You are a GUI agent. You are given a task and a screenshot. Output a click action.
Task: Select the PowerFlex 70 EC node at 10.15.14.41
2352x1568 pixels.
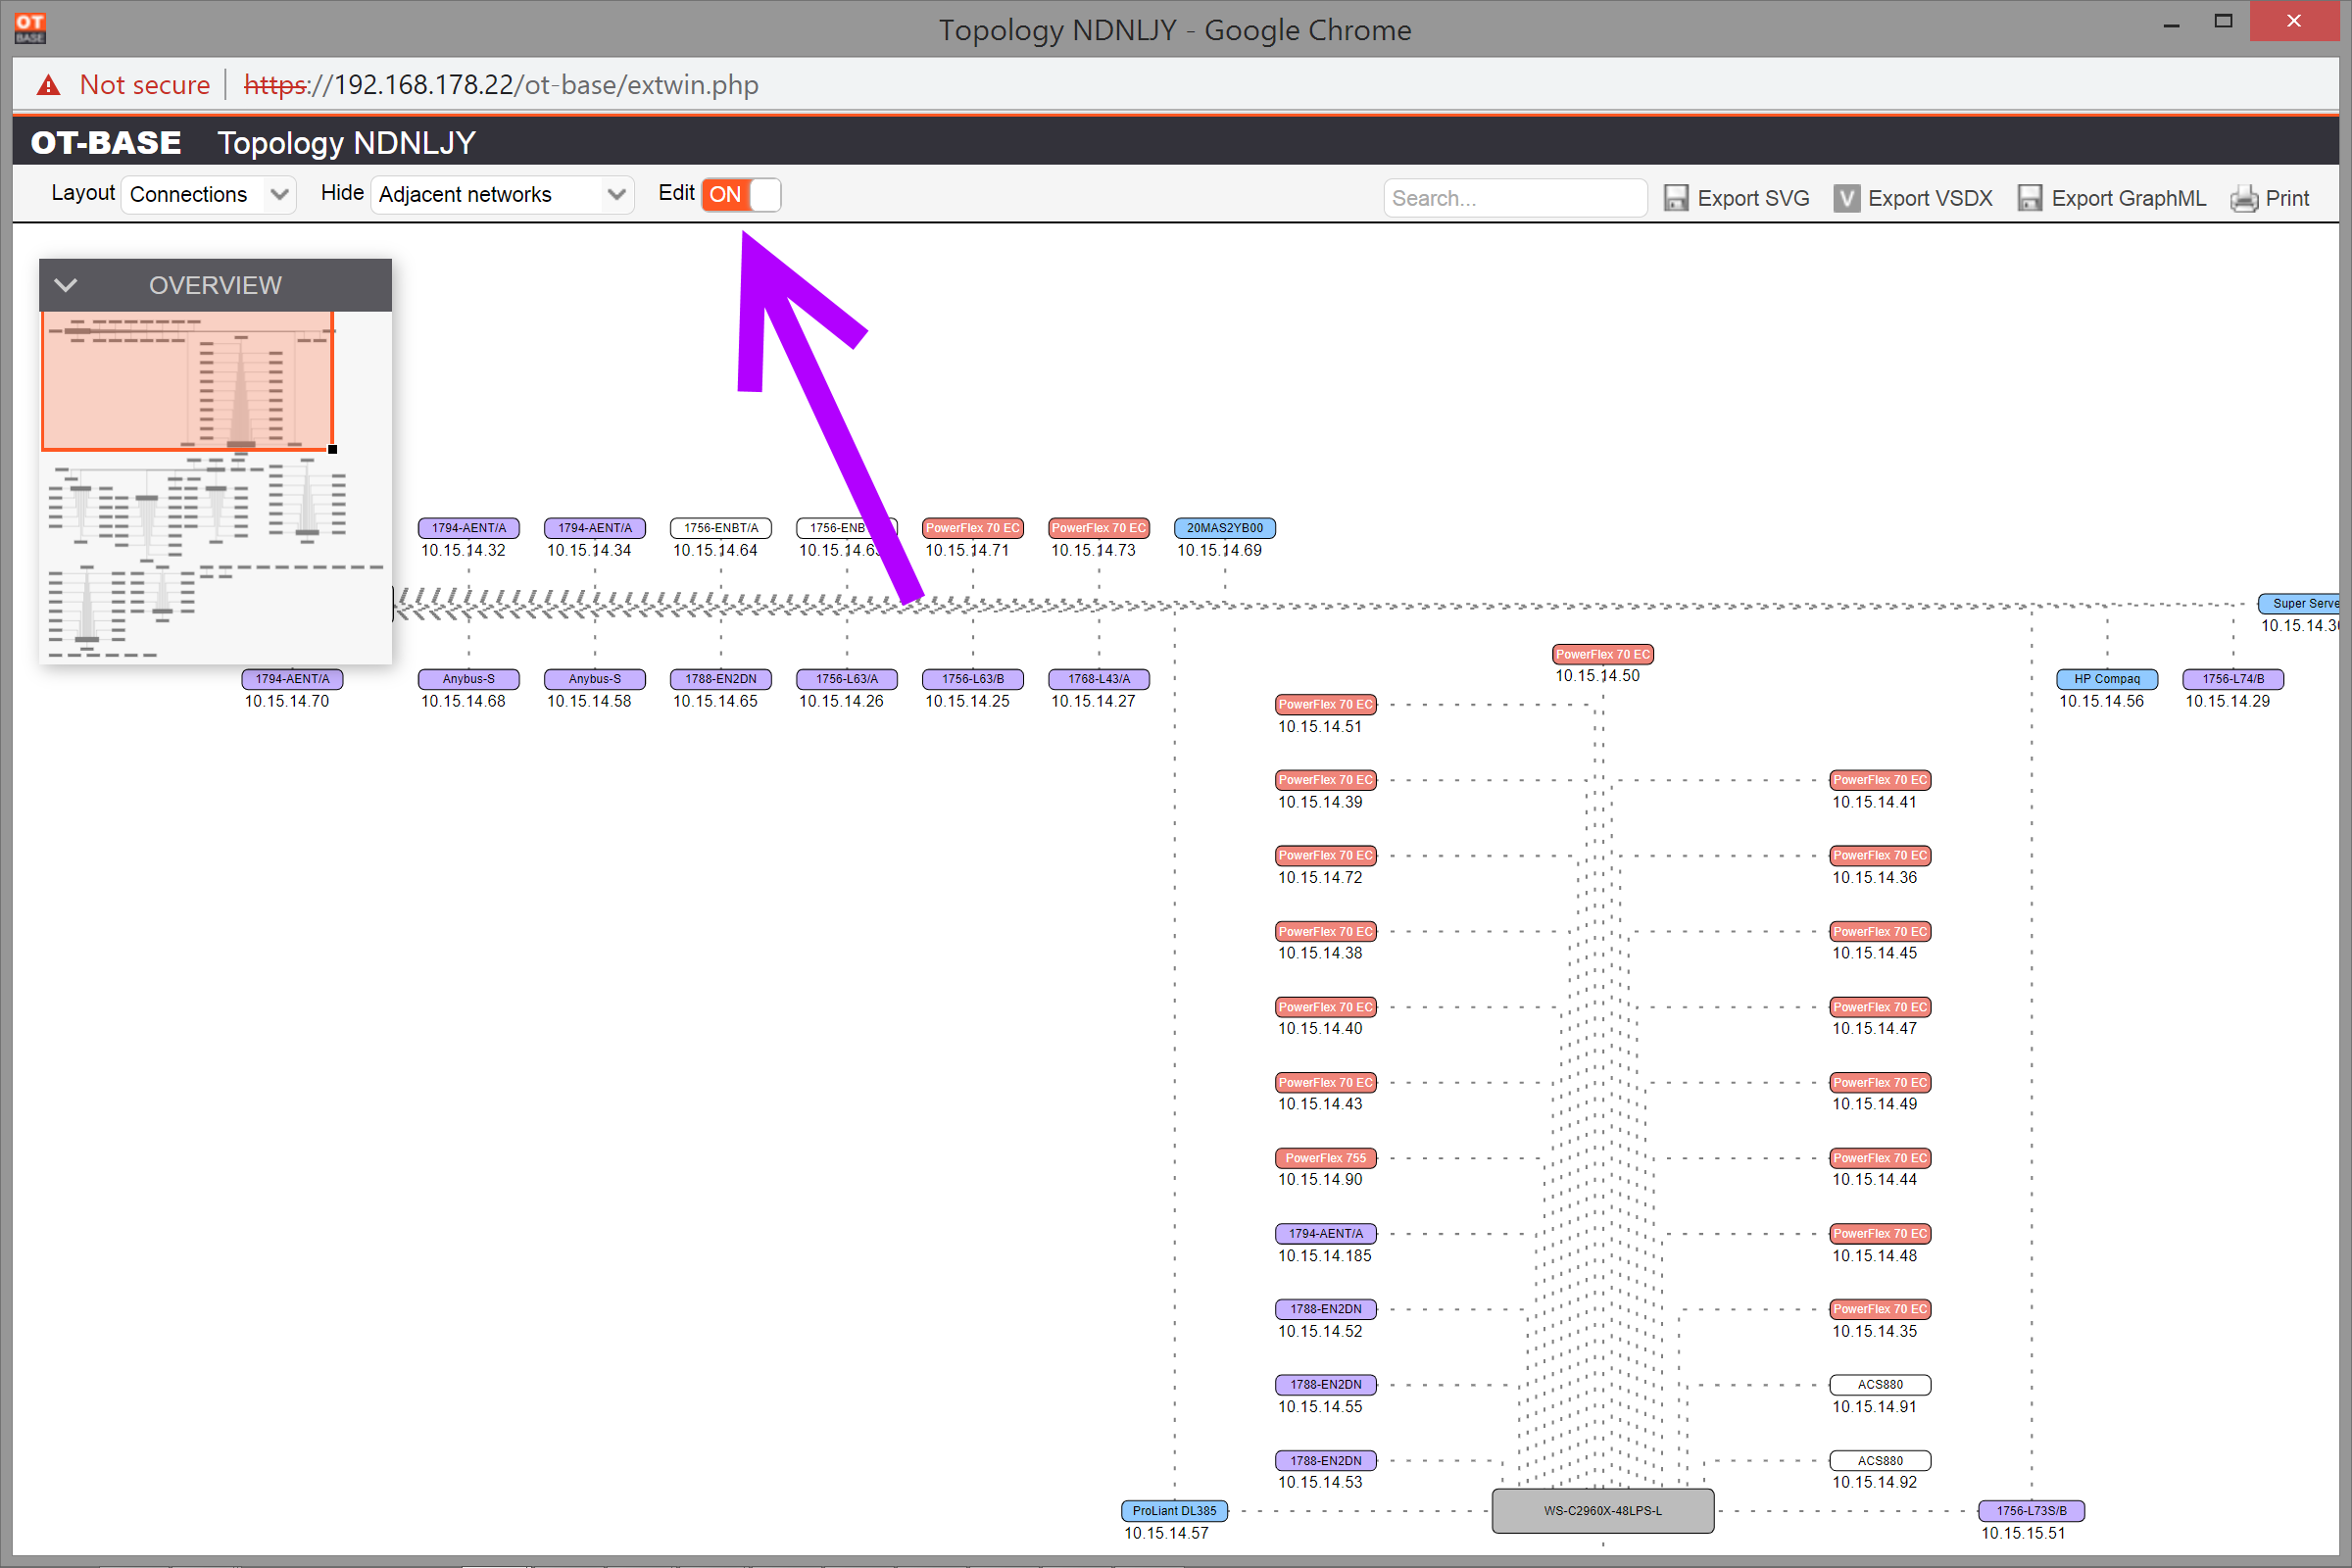click(1879, 779)
